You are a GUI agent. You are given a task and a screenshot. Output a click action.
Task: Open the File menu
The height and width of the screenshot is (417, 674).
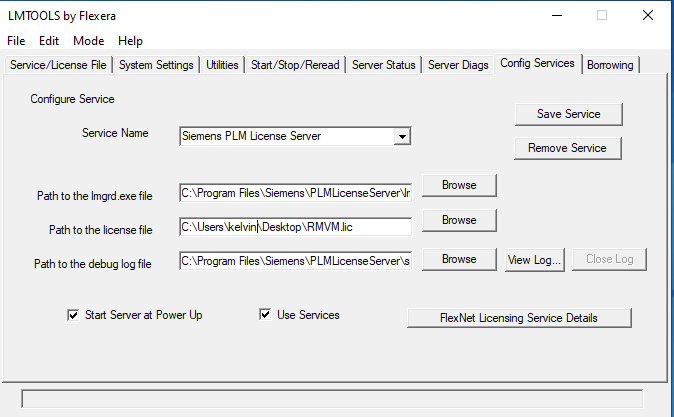coord(16,41)
